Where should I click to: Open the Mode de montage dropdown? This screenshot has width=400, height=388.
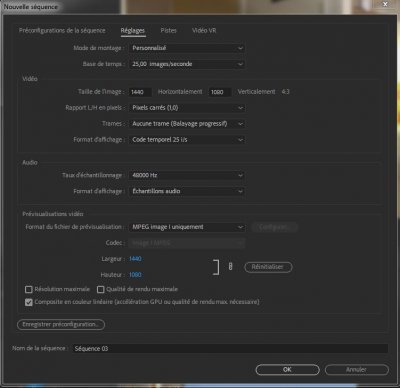pyautogui.click(x=187, y=48)
